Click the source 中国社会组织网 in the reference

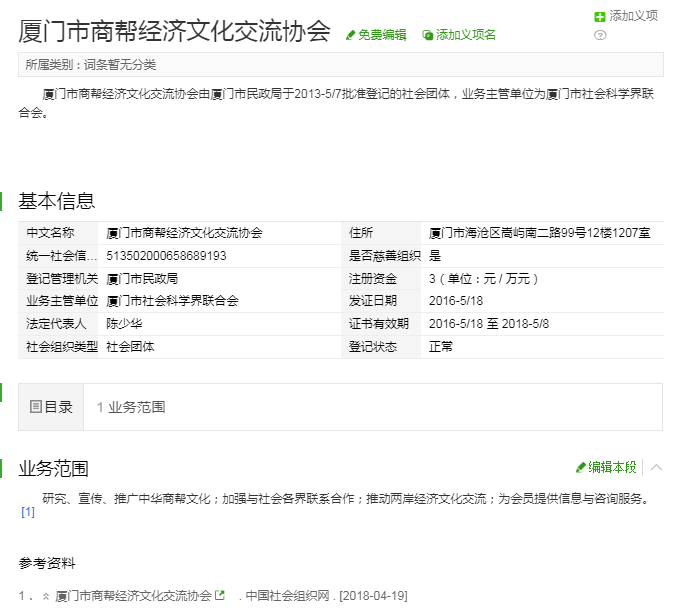288,596
